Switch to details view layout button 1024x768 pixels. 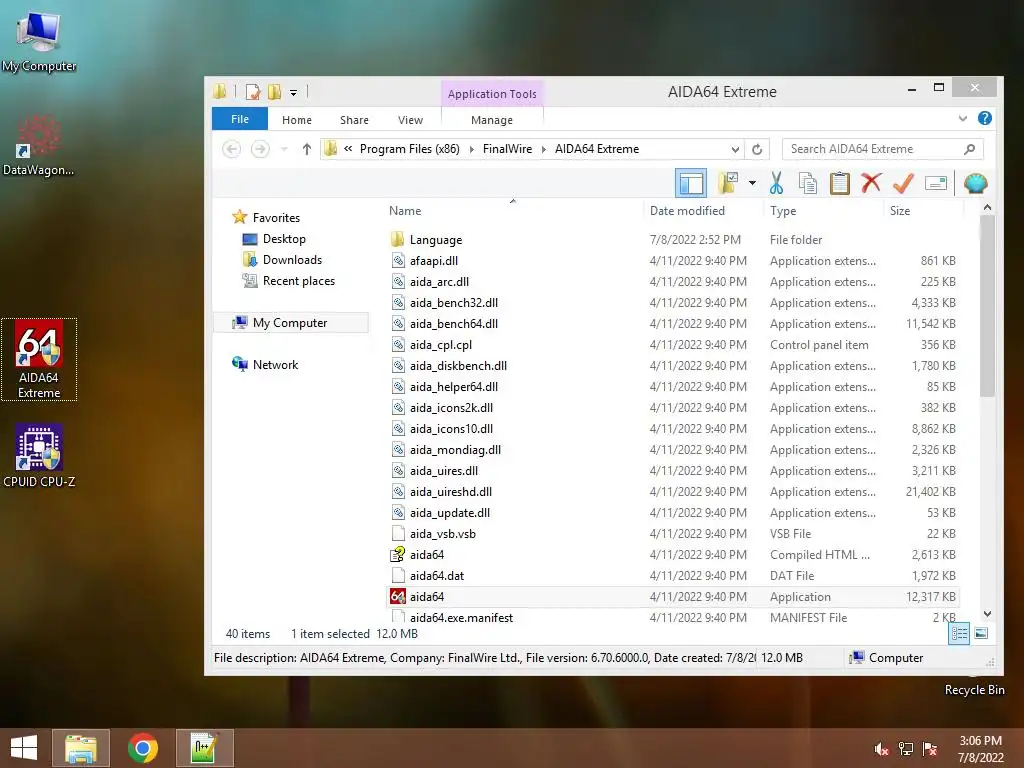959,633
